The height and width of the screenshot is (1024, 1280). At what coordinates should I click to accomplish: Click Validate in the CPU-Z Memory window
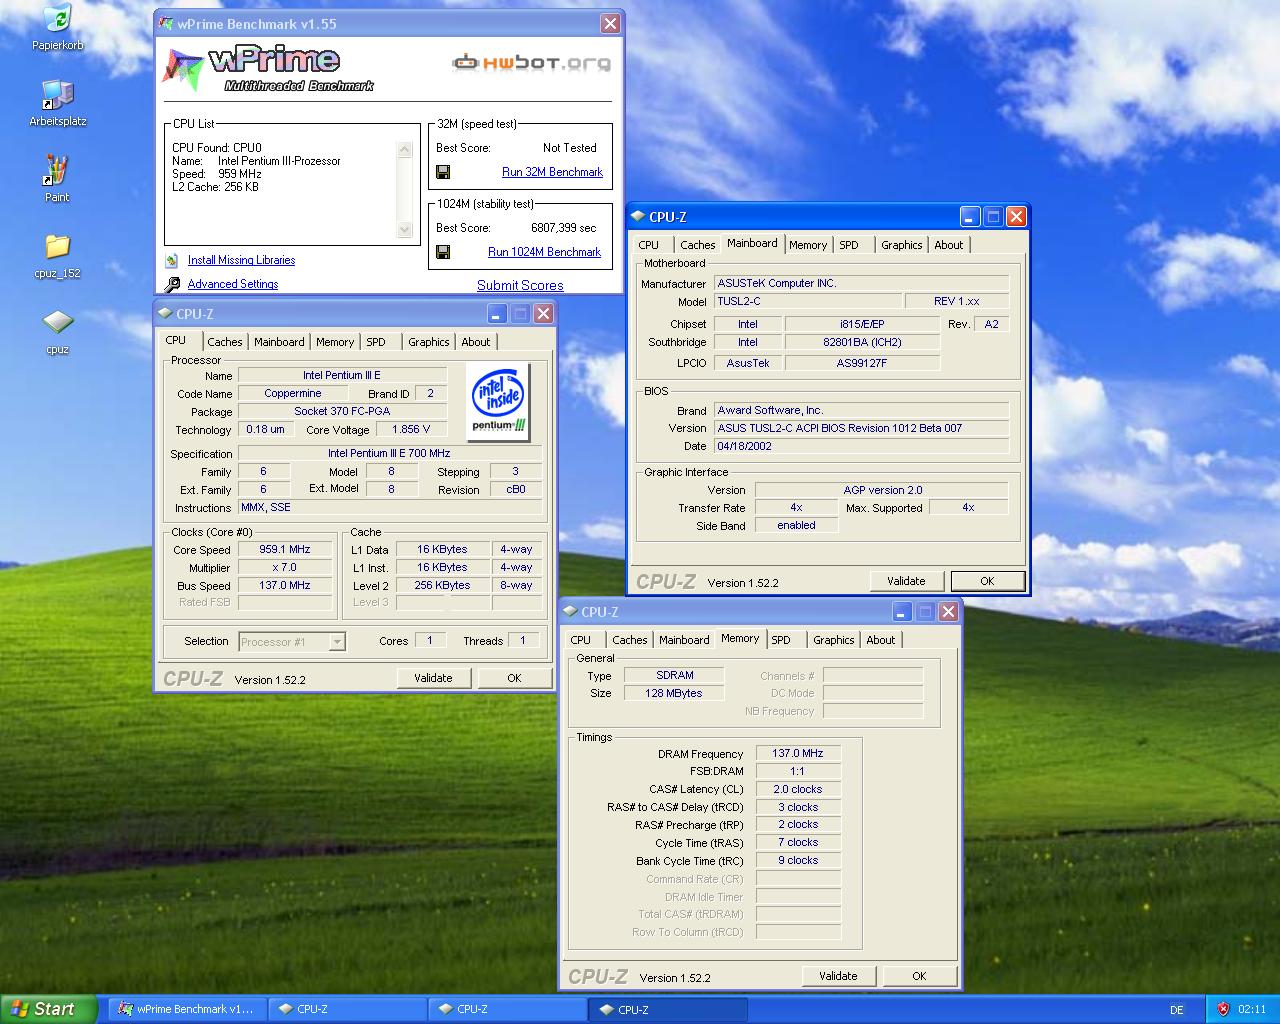[x=838, y=976]
